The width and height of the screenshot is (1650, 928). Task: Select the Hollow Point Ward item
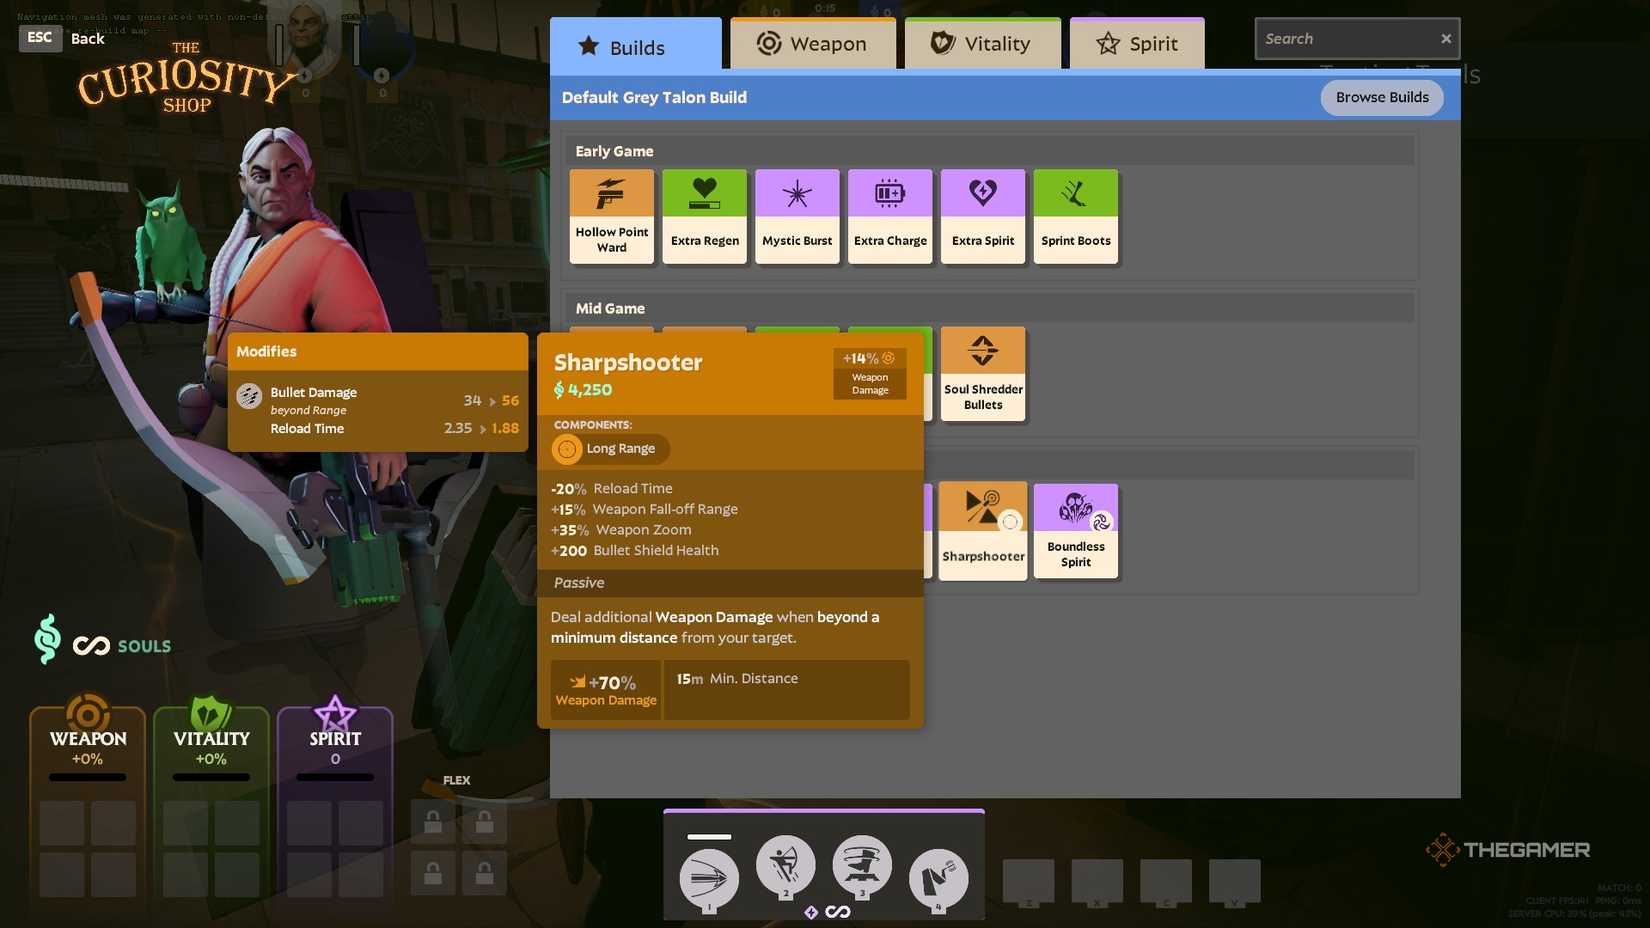pyautogui.click(x=611, y=216)
